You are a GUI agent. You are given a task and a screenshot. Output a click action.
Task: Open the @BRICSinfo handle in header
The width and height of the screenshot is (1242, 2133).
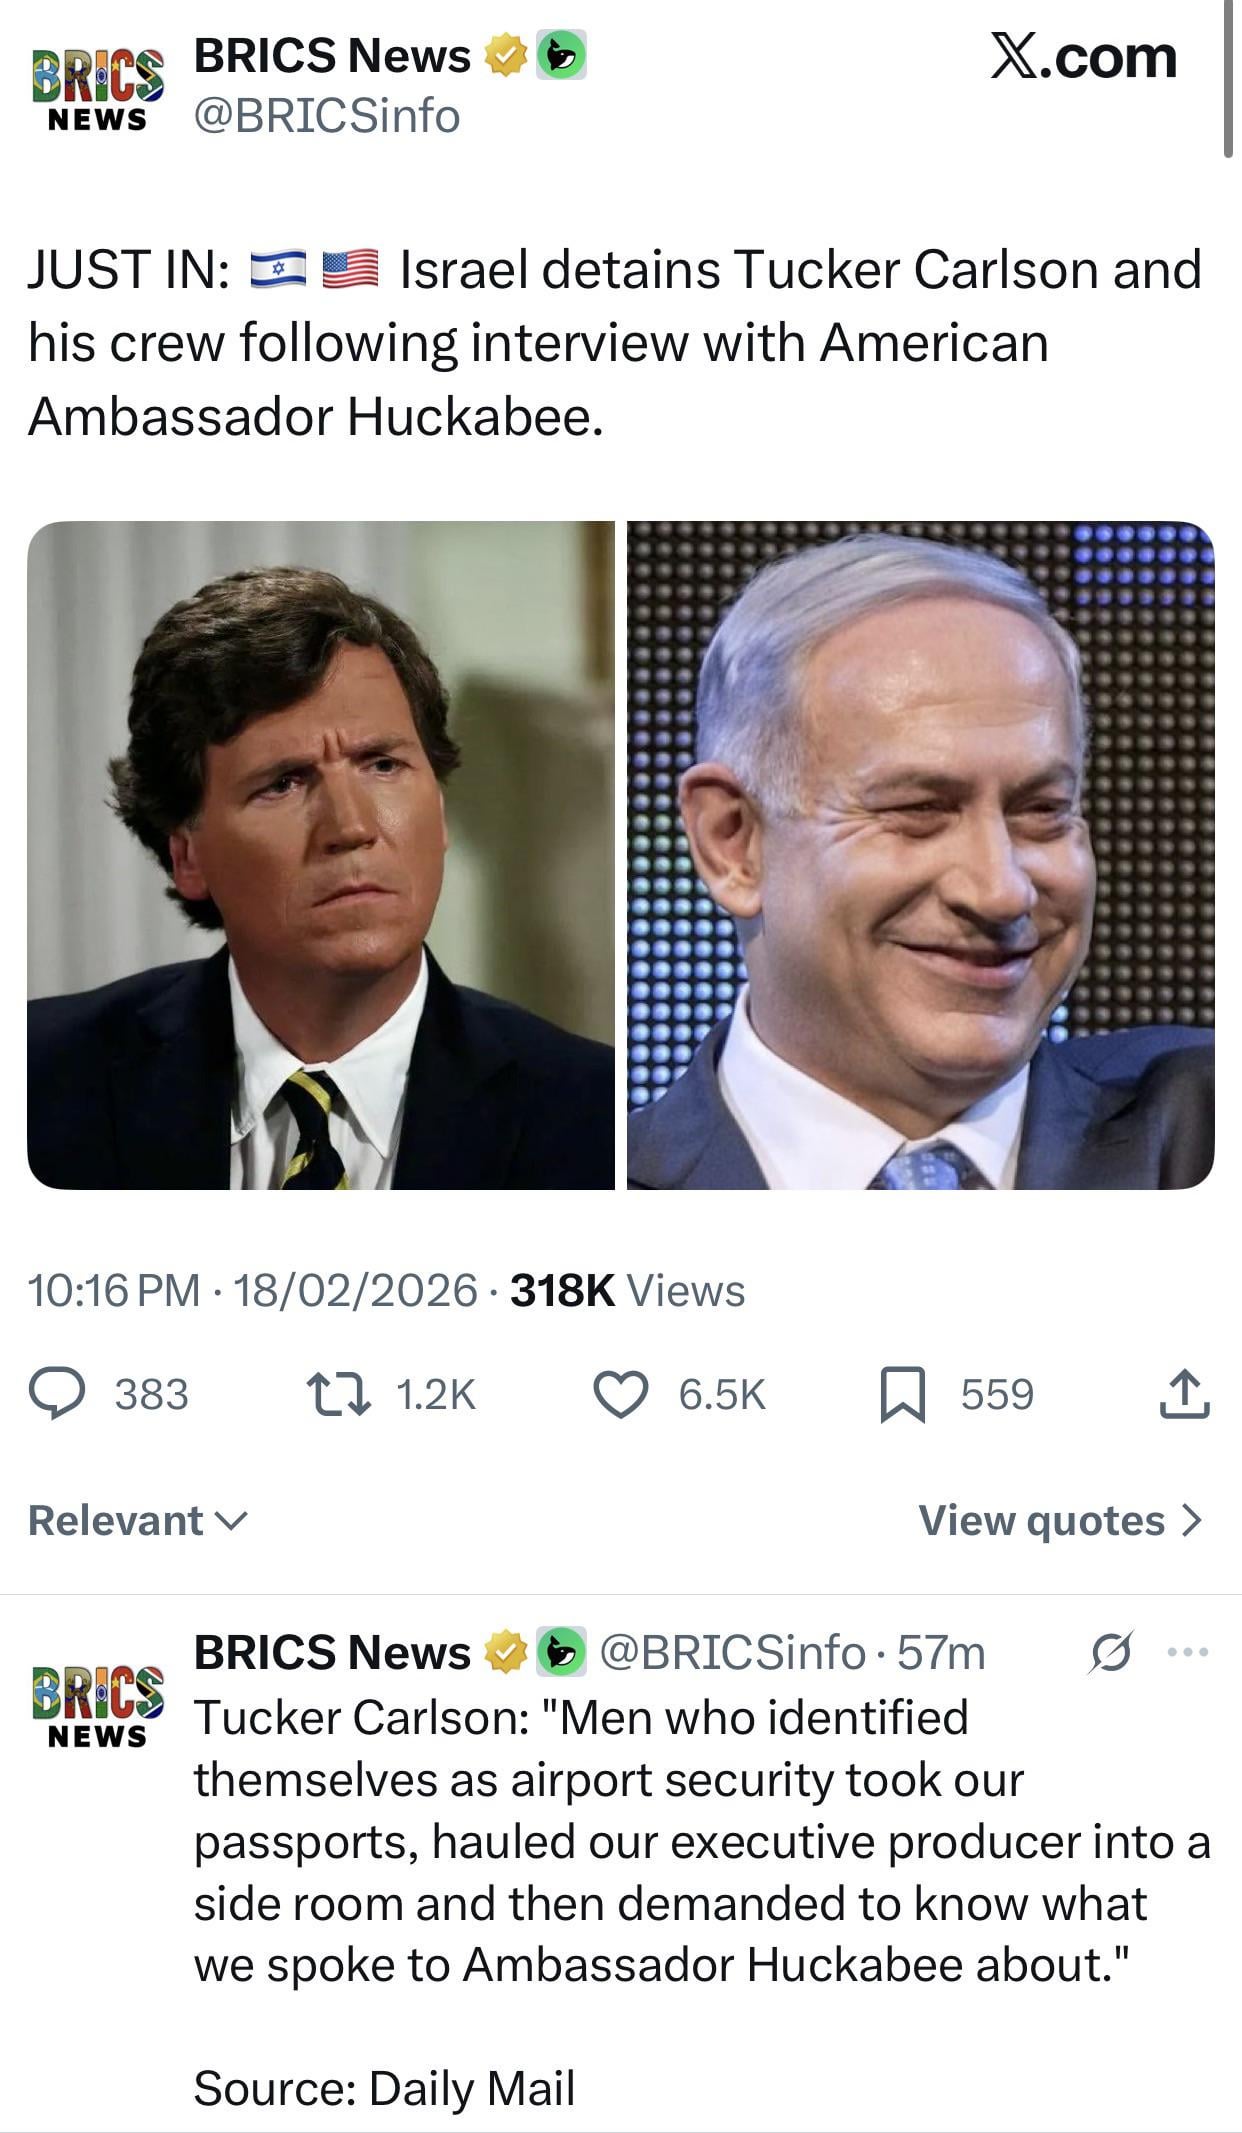click(x=326, y=116)
